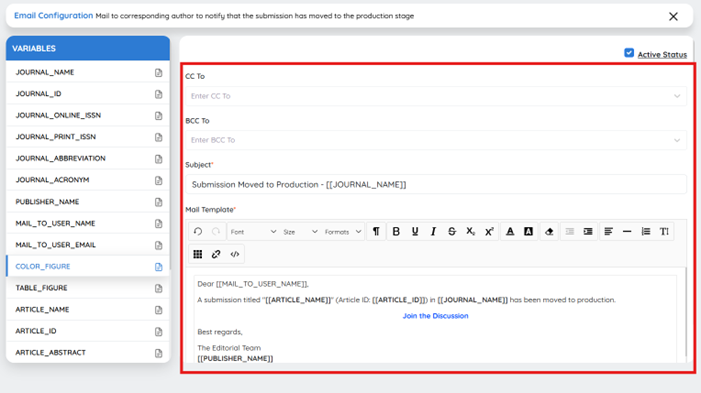Insert MAIL_TO_USER_EMAIL variable via its icon
This screenshot has width=701, height=393.
(158, 245)
